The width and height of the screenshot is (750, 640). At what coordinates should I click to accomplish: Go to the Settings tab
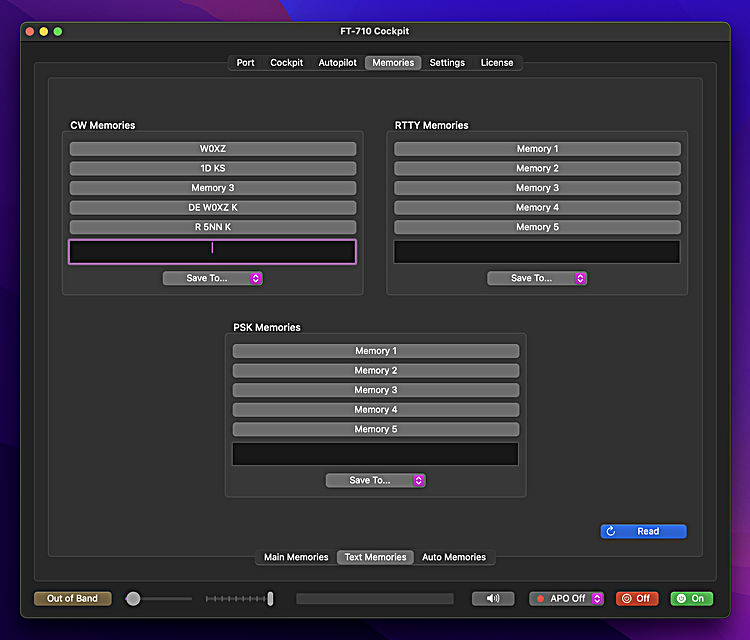pos(447,63)
